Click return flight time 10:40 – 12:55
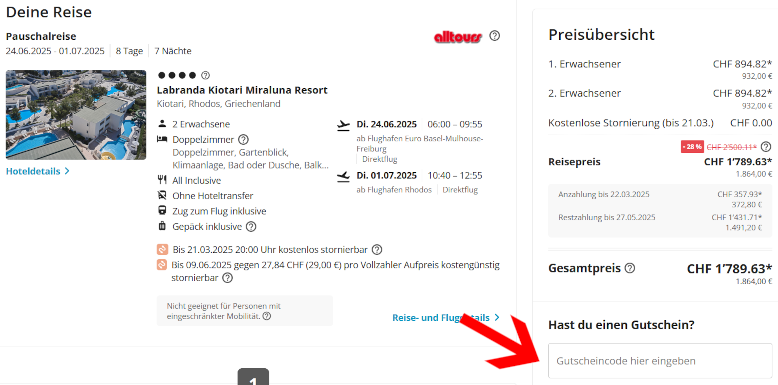 pyautogui.click(x=454, y=176)
